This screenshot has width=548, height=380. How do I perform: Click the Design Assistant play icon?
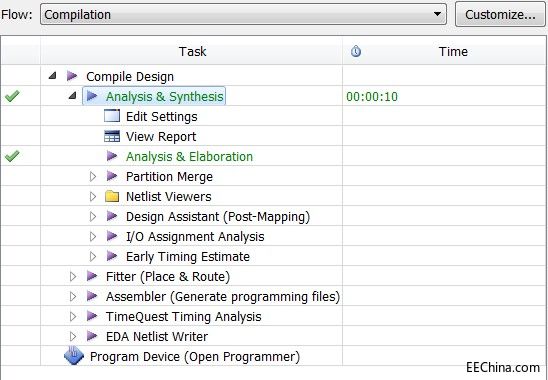point(112,216)
